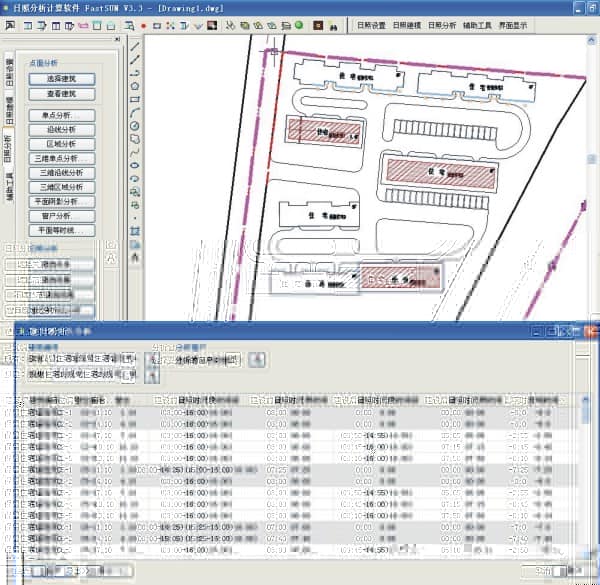Switch to the 日照分析 vertical side tab
The width and height of the screenshot is (600, 585).
9,148
